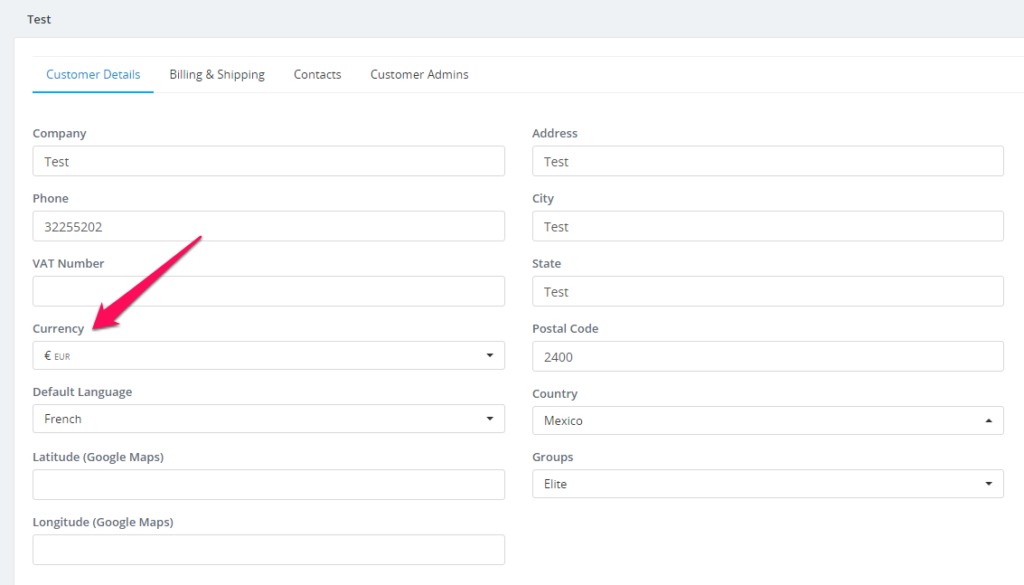The height and width of the screenshot is (585, 1024).
Task: Click the Groups dropdown caret icon
Action: pyautogui.click(x=989, y=484)
